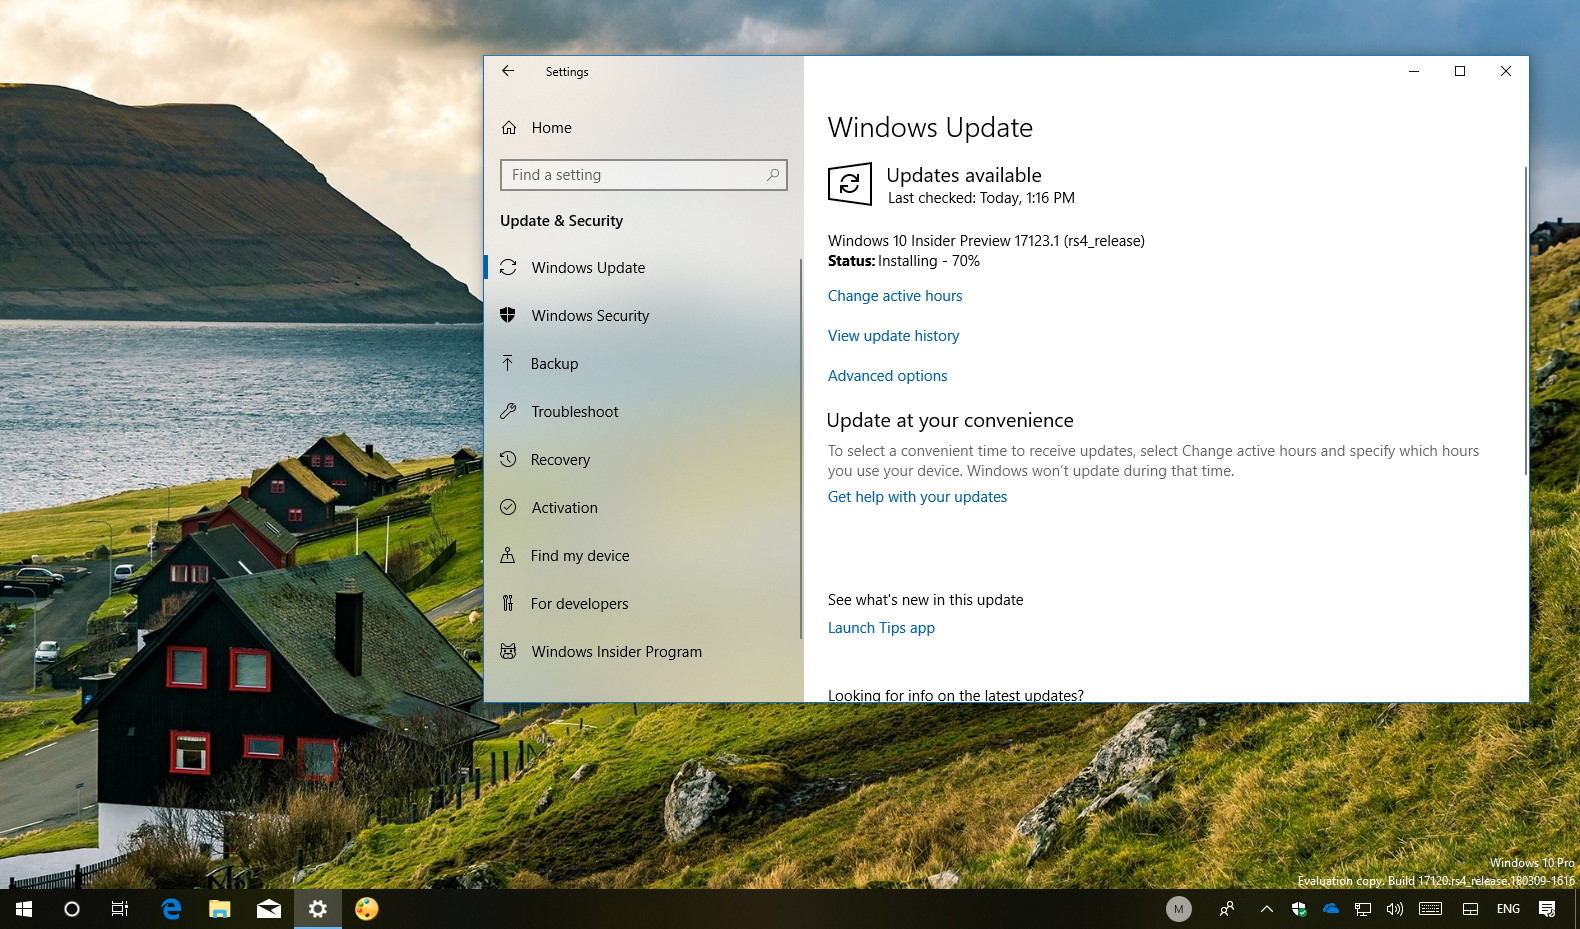Click the sidebar vertical scrollbar
The width and height of the screenshot is (1580, 929).
[801, 448]
